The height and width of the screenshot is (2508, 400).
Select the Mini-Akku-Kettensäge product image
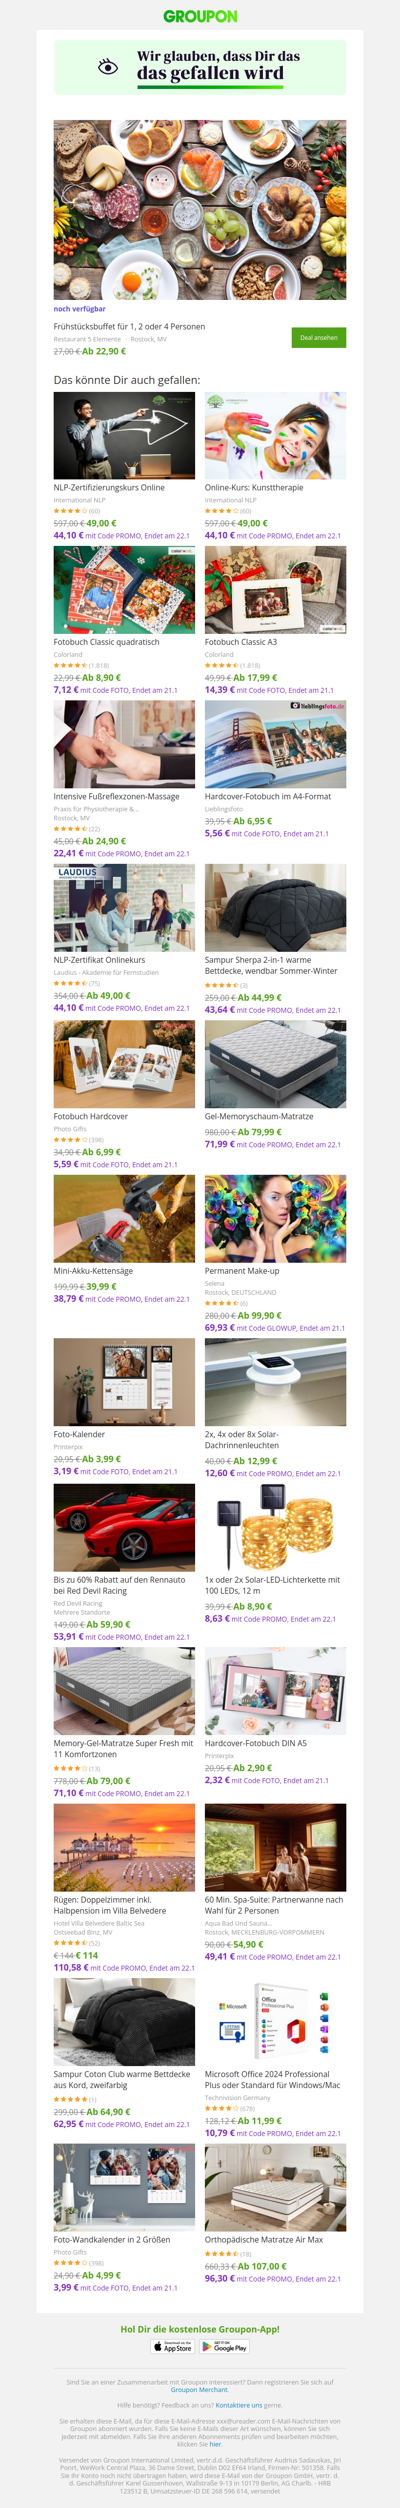(124, 1218)
